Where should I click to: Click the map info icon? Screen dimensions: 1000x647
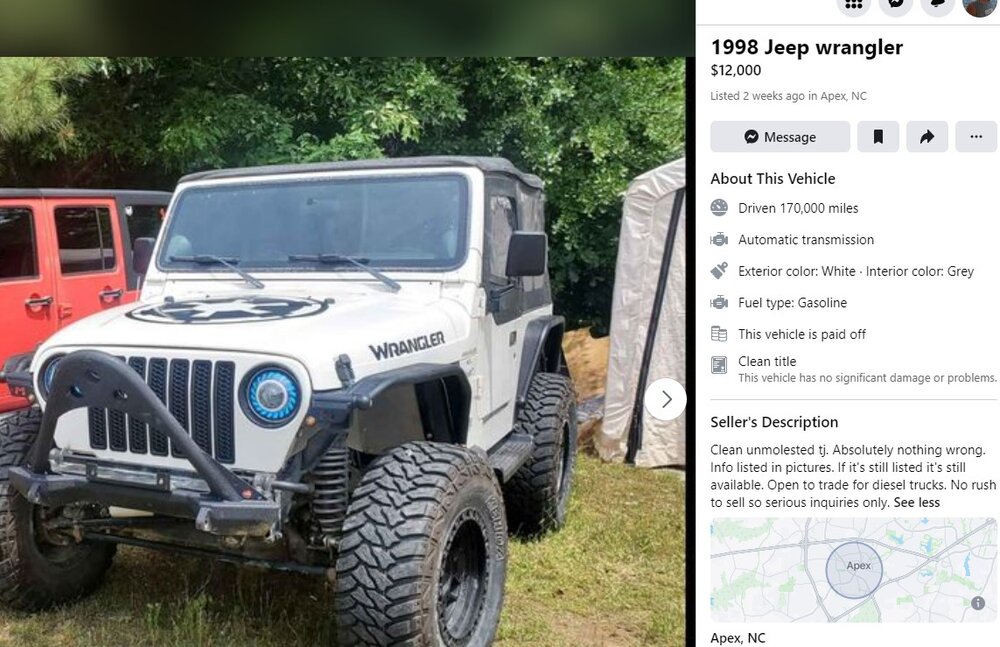coord(978,603)
